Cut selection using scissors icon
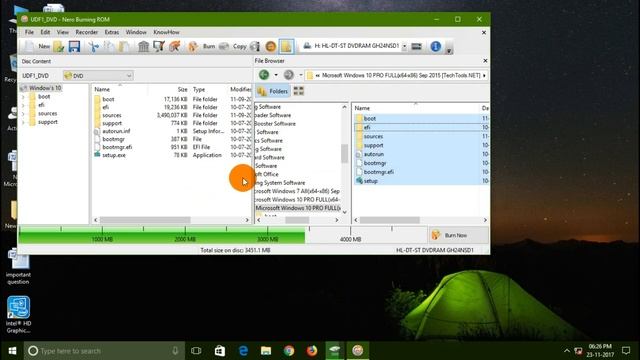Screen dimensions: 640x360 tap(93, 47)
